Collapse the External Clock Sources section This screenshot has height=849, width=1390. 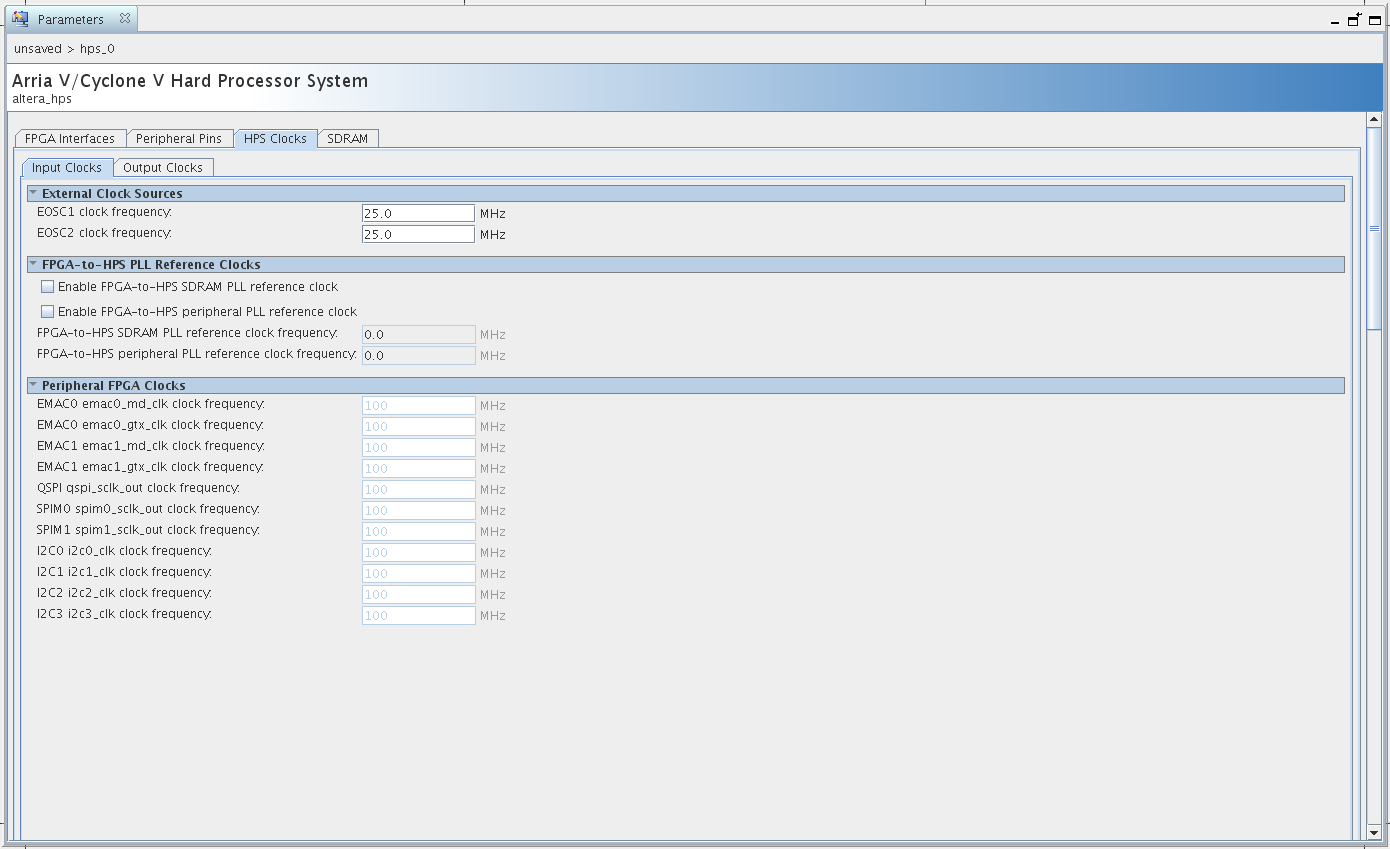pos(33,193)
